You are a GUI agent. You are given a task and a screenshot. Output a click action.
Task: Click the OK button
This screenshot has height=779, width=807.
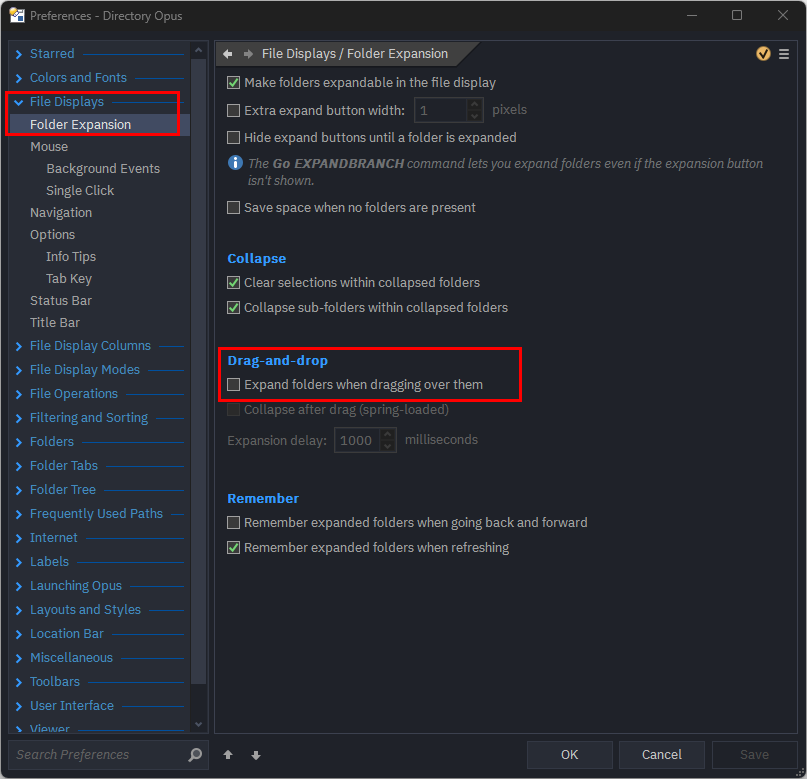tap(570, 755)
